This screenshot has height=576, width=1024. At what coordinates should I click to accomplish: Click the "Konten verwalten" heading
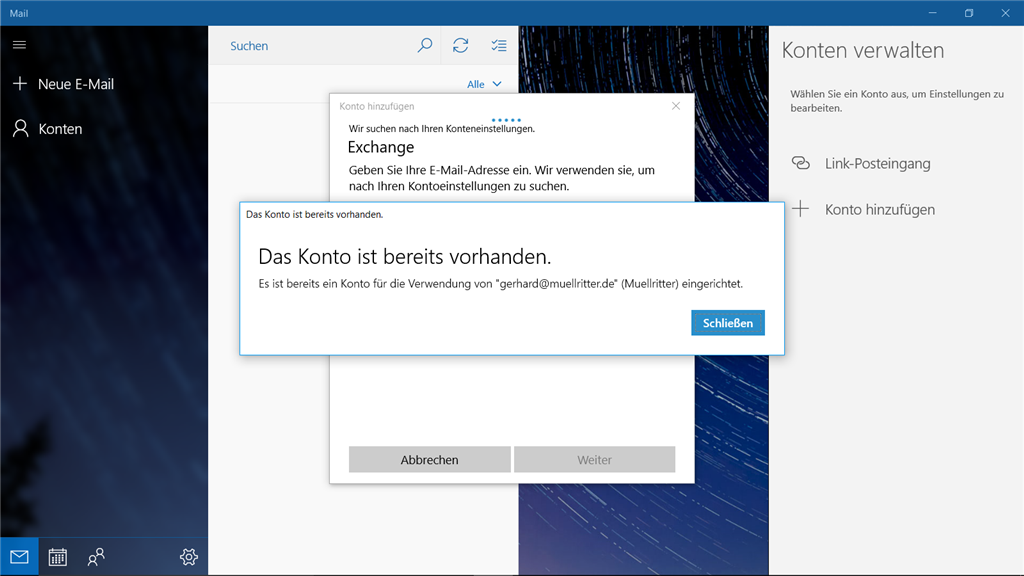coord(863,50)
